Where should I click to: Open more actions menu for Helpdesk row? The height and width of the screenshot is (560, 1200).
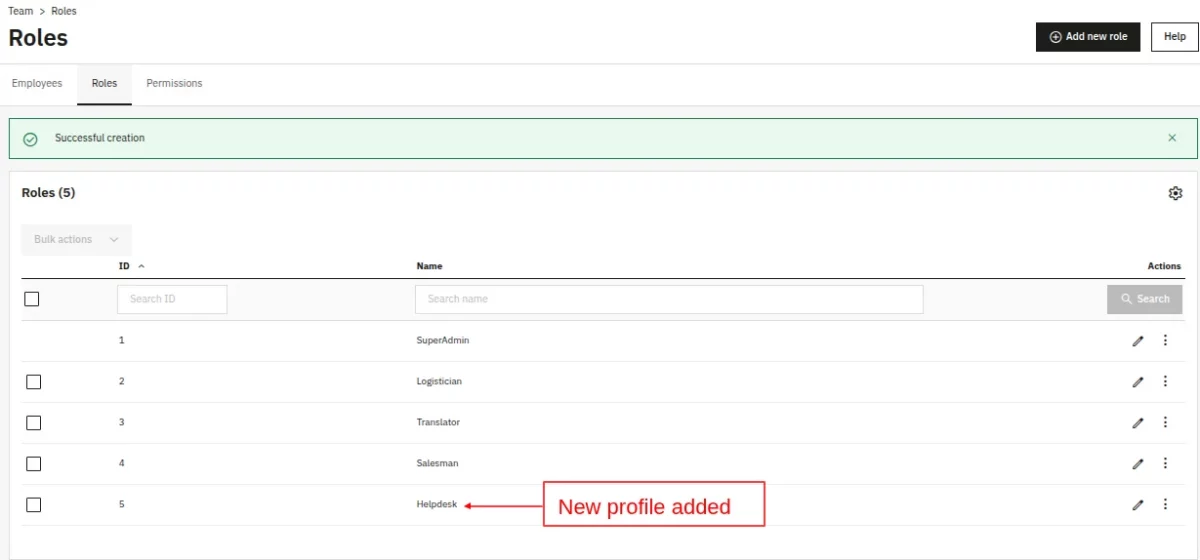[1165, 504]
